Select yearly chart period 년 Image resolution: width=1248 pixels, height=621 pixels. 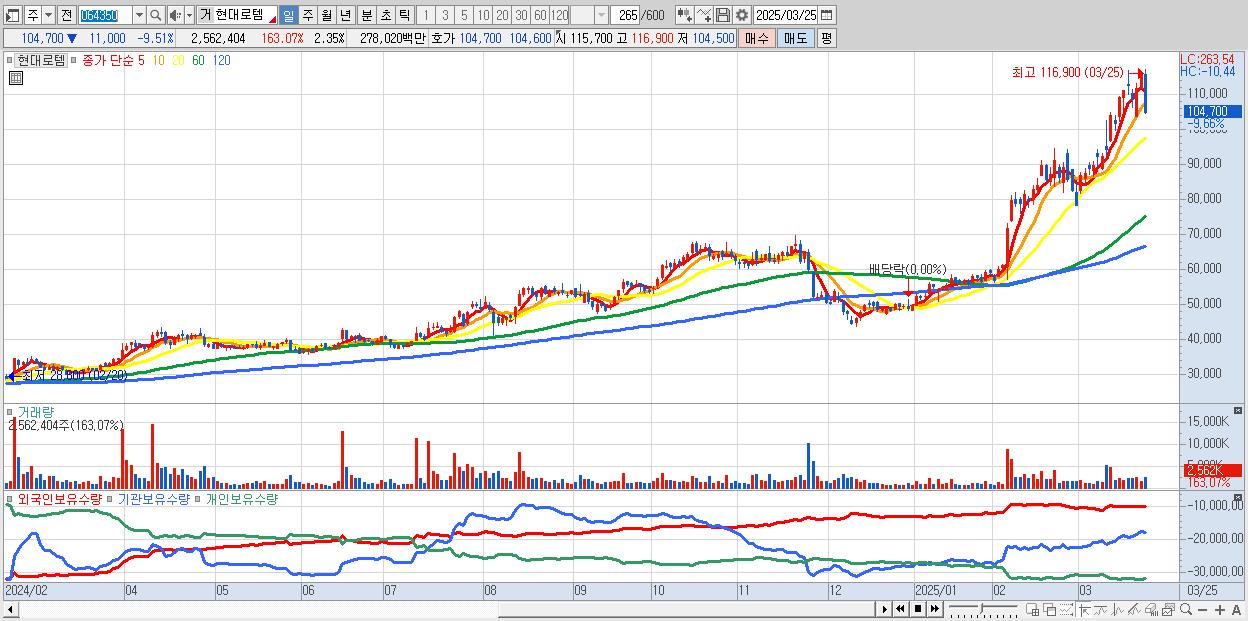pos(345,15)
